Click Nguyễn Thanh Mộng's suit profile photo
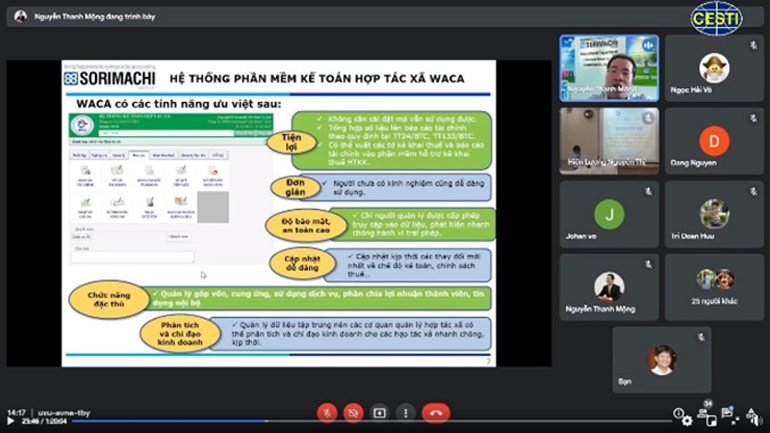770x433 pixels. pyautogui.click(x=609, y=287)
